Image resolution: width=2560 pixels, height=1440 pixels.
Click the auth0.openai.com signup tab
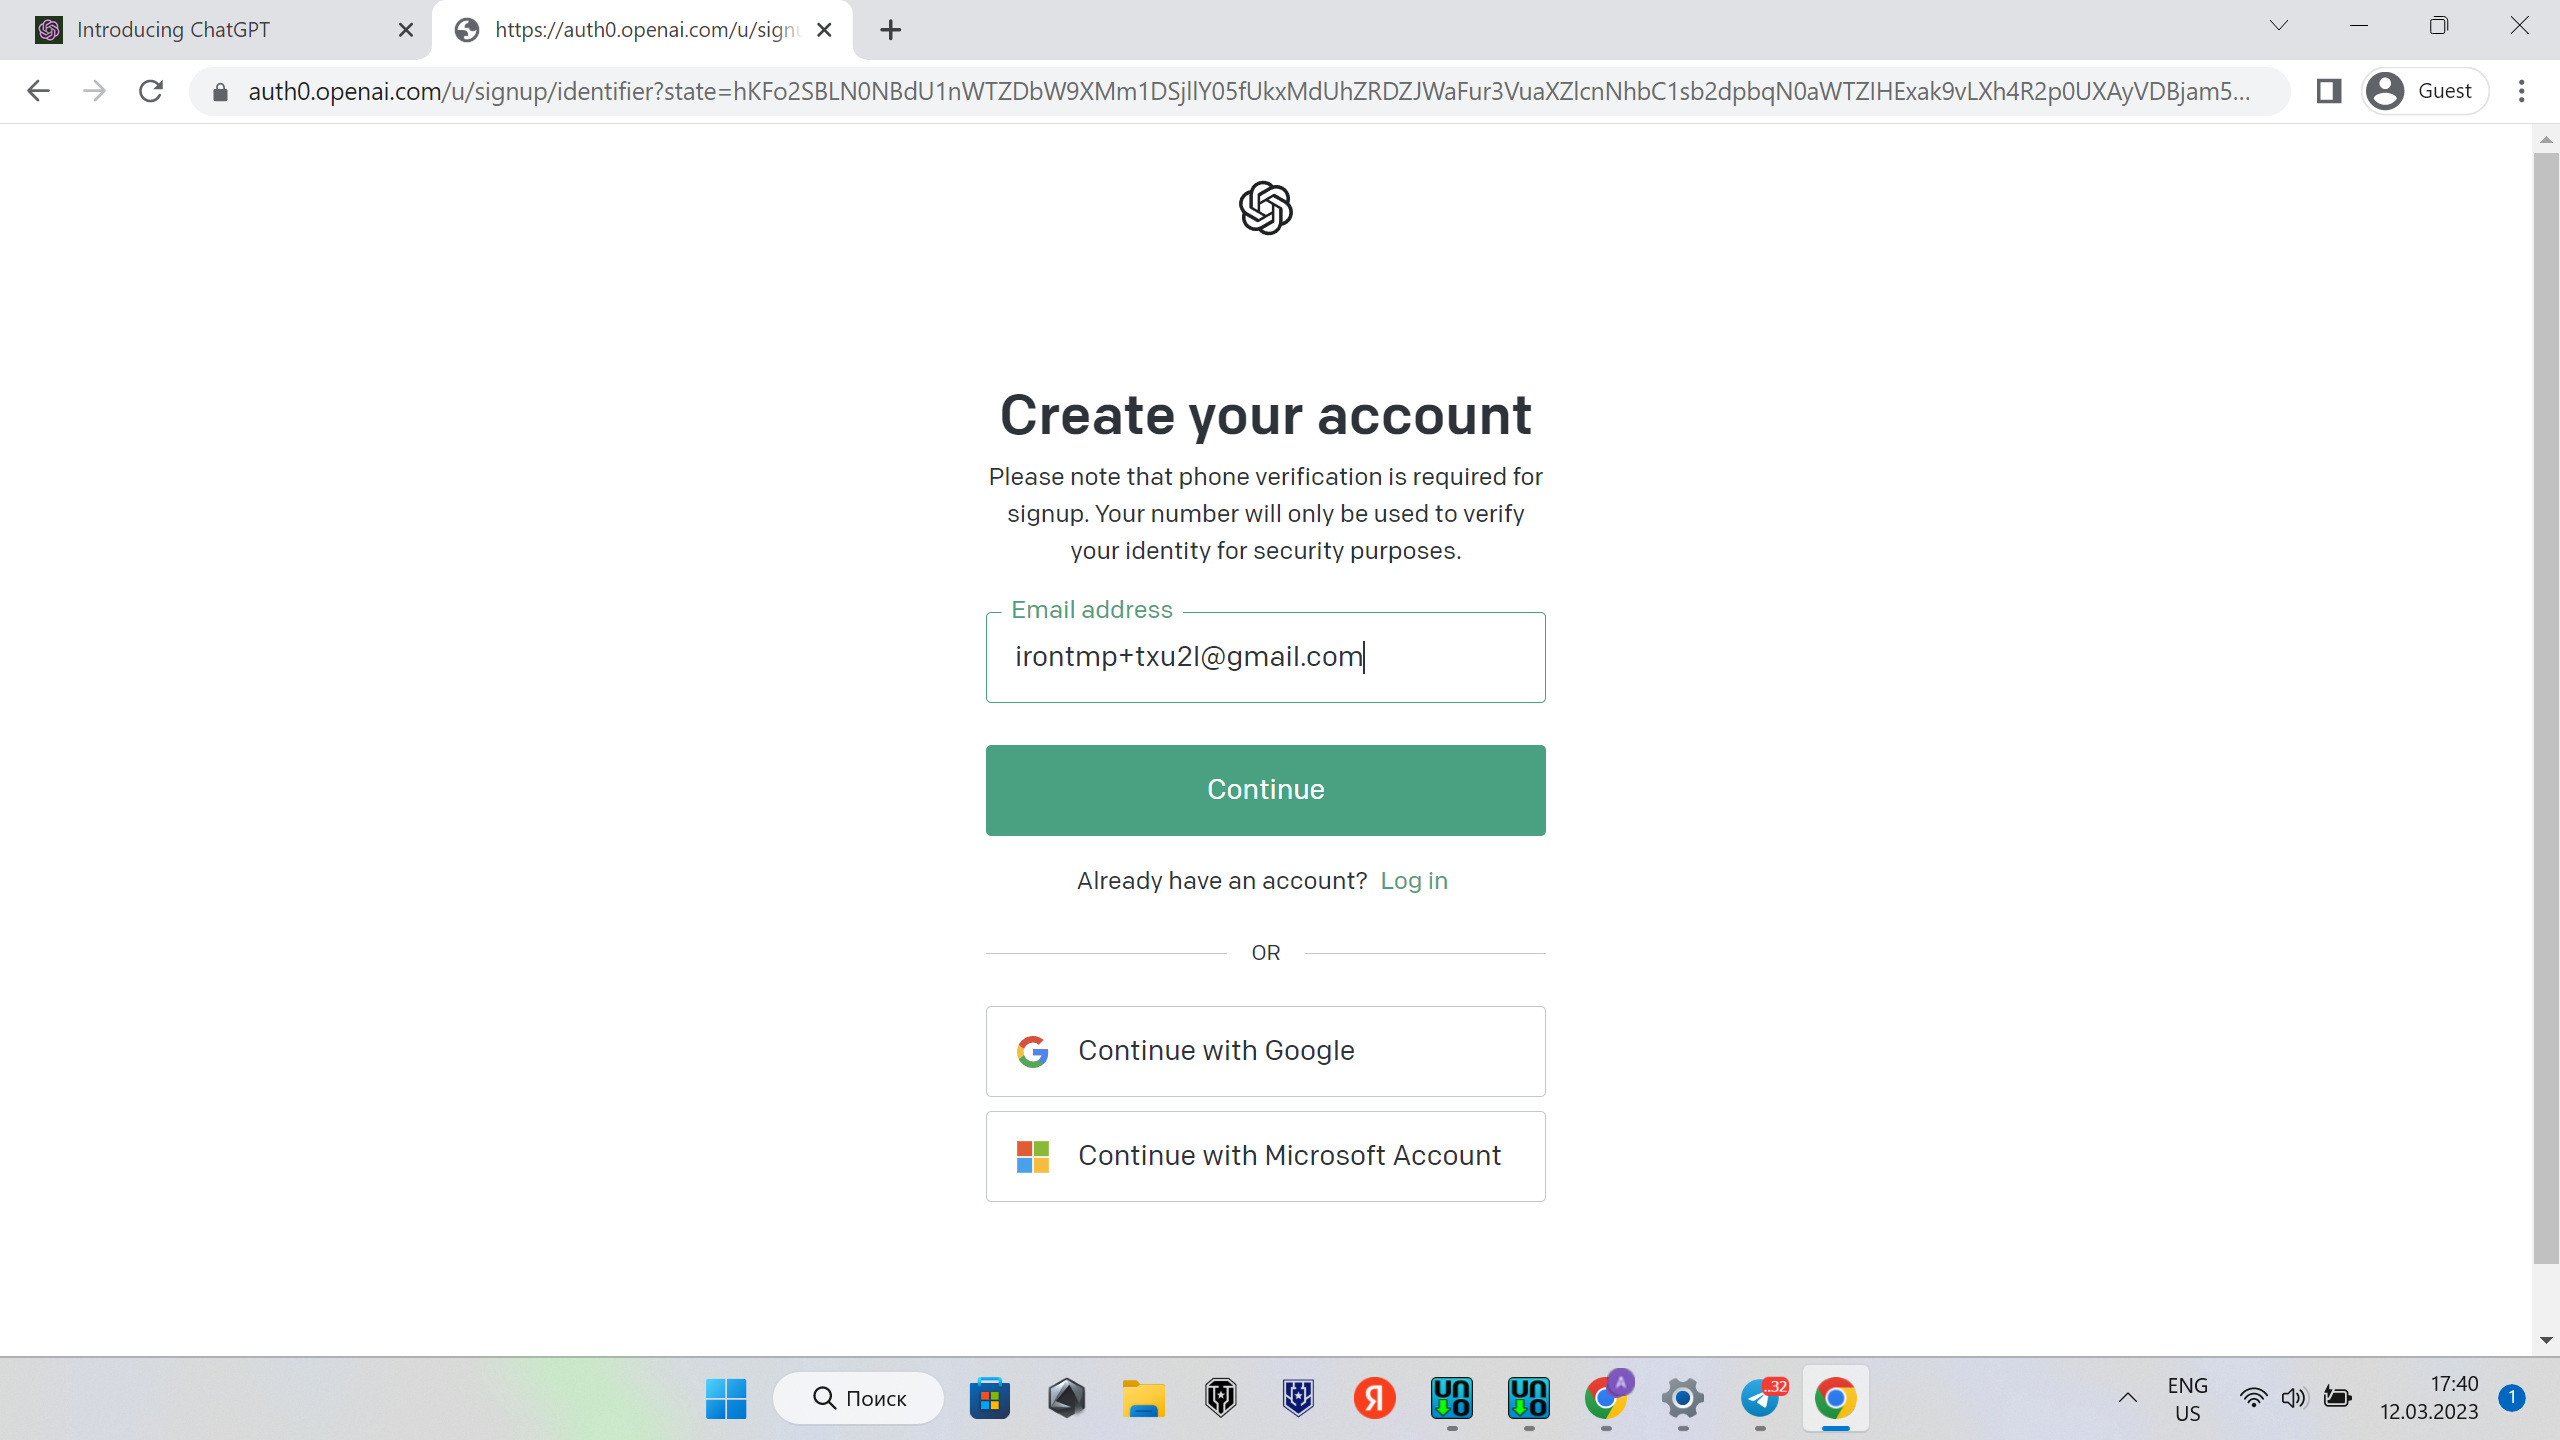pyautogui.click(x=642, y=30)
